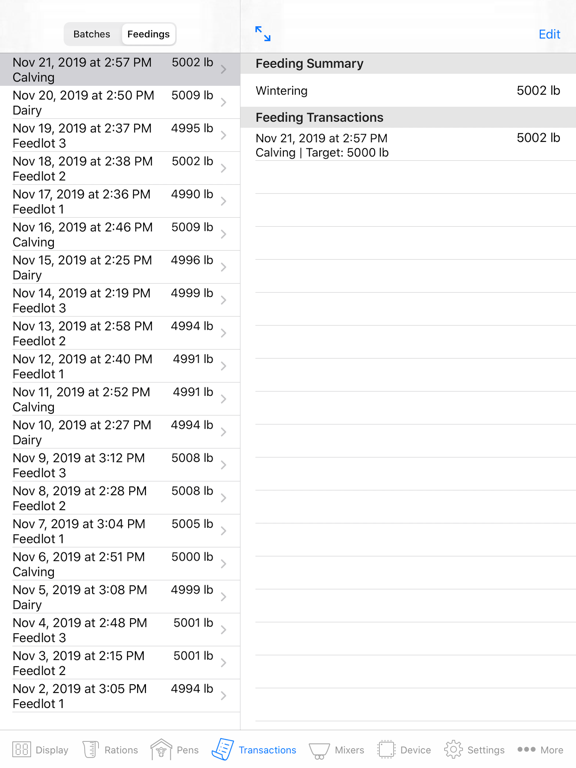Screen dimensions: 576x768
Task: Choose the Nov 2 Feedlot 1 feeding
Action: click(120, 696)
